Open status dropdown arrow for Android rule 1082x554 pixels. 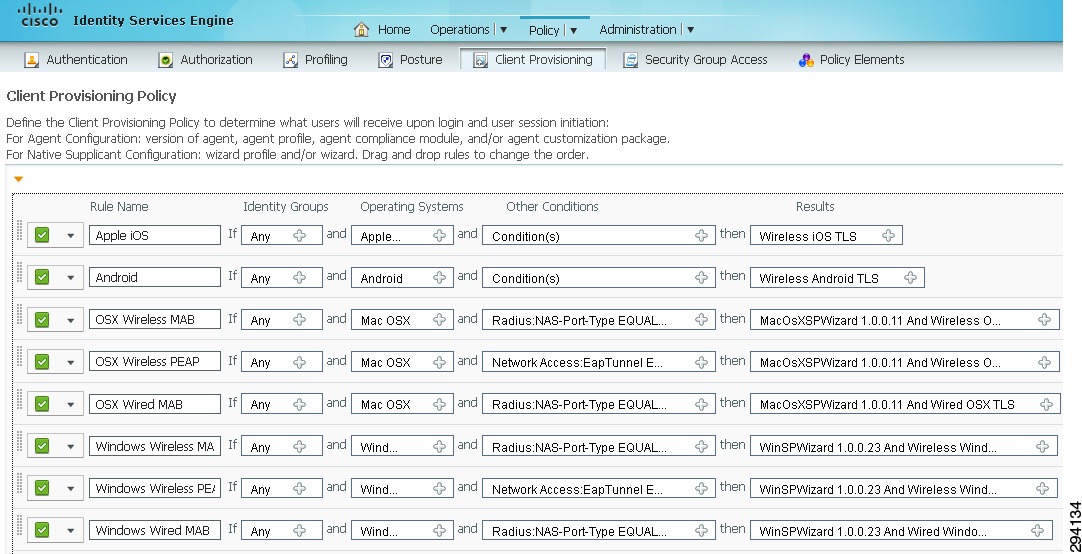[70, 278]
